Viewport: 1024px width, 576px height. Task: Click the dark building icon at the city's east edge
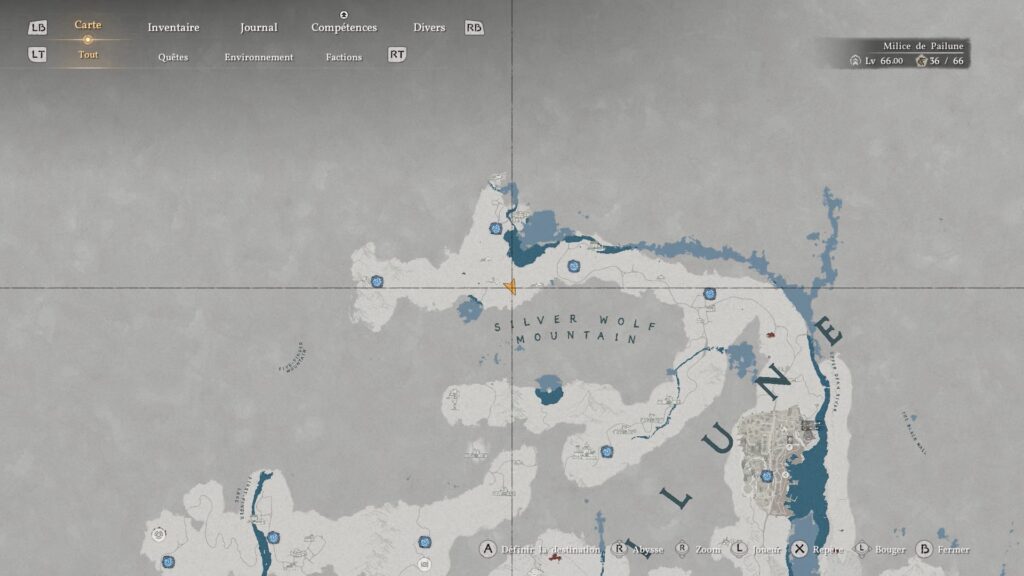[x=810, y=426]
